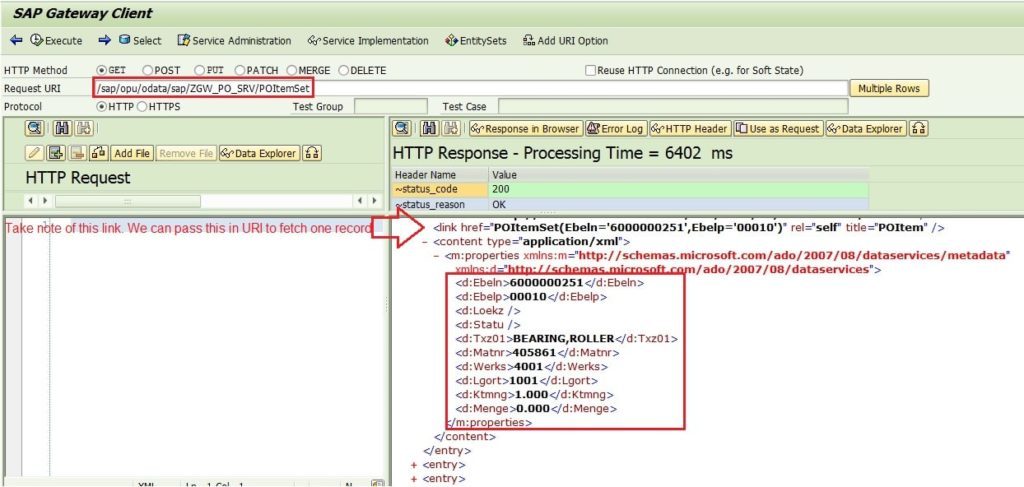This screenshot has height=487, width=1024.
Task: Click the magnifier icon in request panel
Action: [35, 129]
